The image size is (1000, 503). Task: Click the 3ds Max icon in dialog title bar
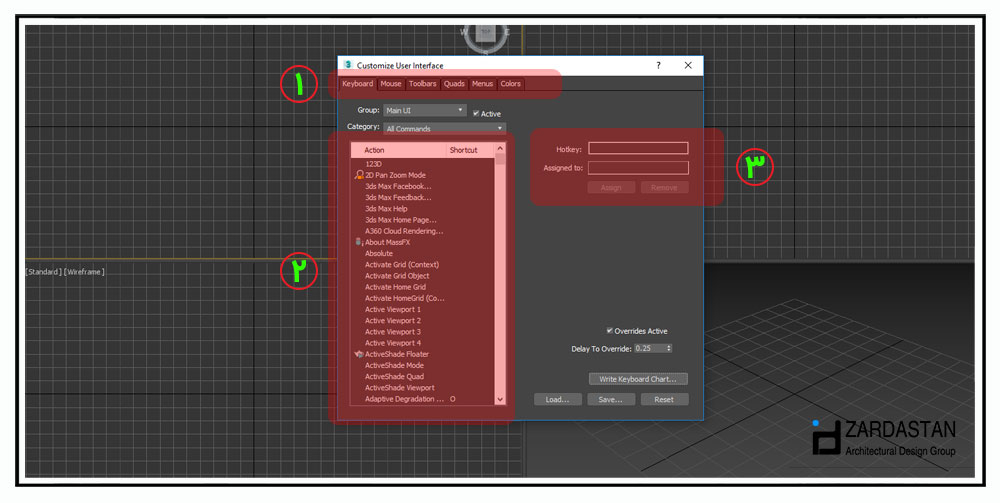(x=347, y=65)
